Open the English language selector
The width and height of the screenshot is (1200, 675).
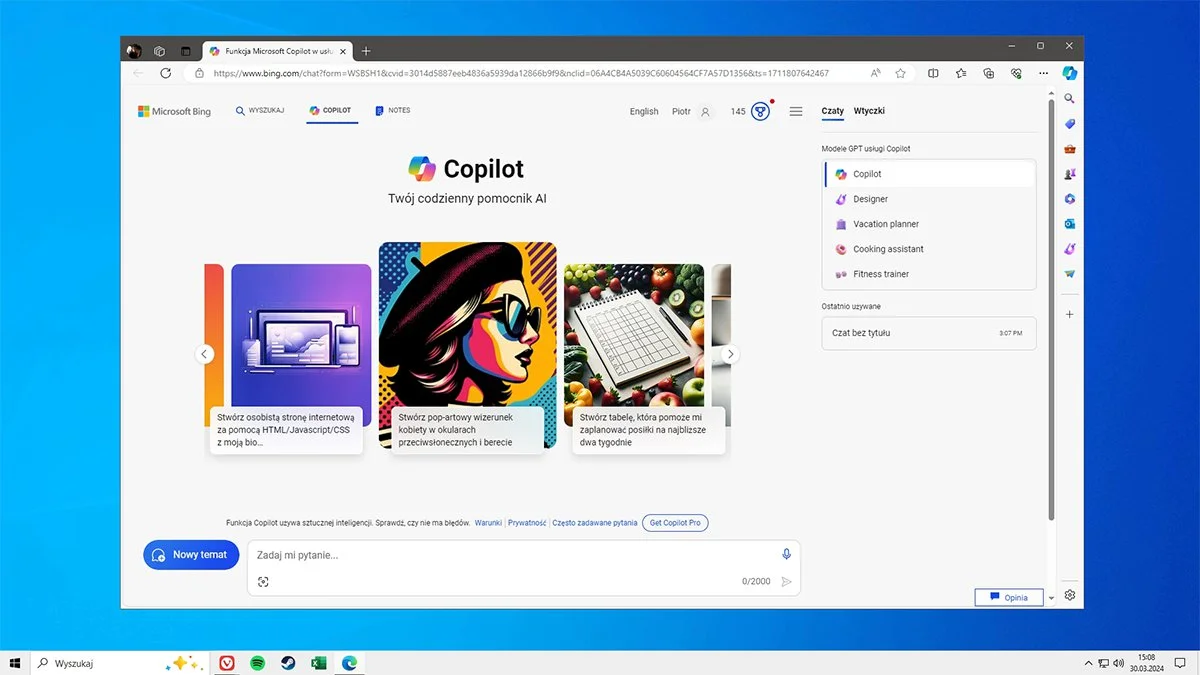pos(643,112)
